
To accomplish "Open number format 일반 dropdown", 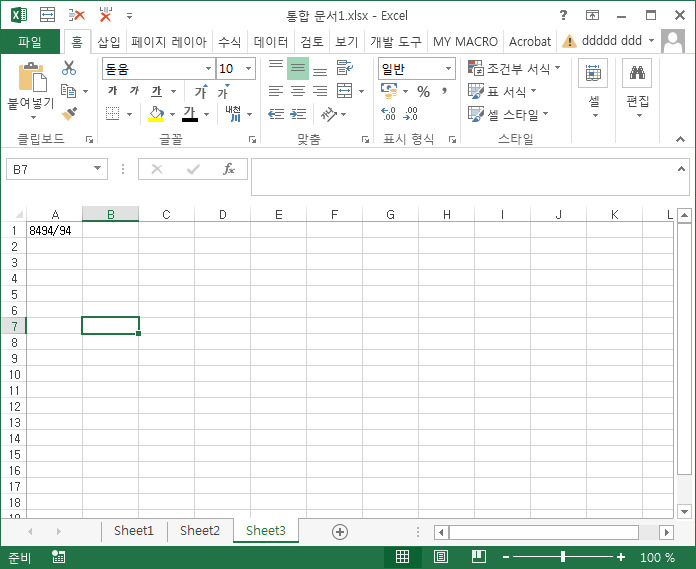I will coord(448,68).
